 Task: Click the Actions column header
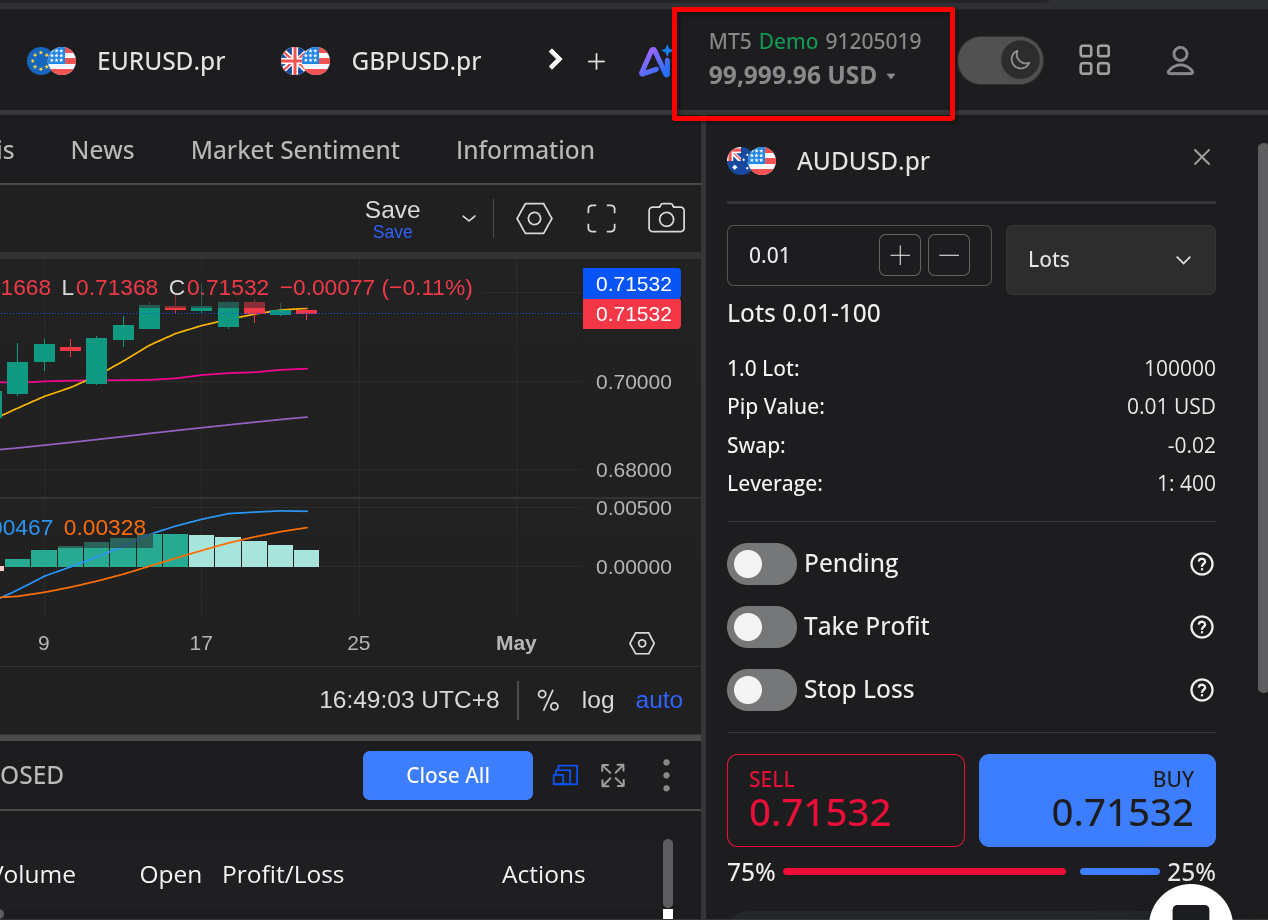tap(543, 875)
